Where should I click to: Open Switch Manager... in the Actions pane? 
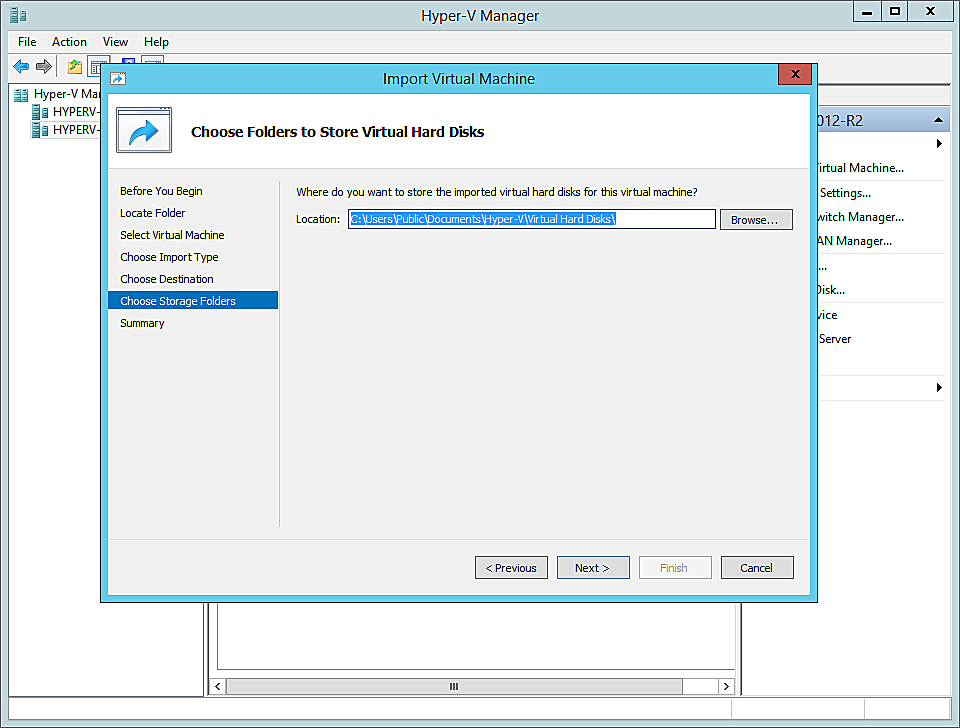tap(861, 217)
